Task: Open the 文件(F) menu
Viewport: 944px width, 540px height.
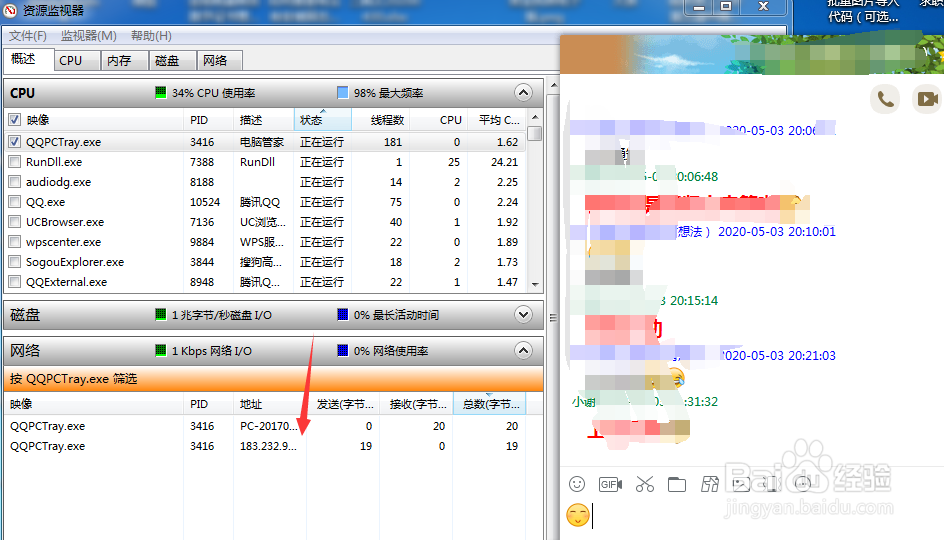Action: [x=28, y=36]
